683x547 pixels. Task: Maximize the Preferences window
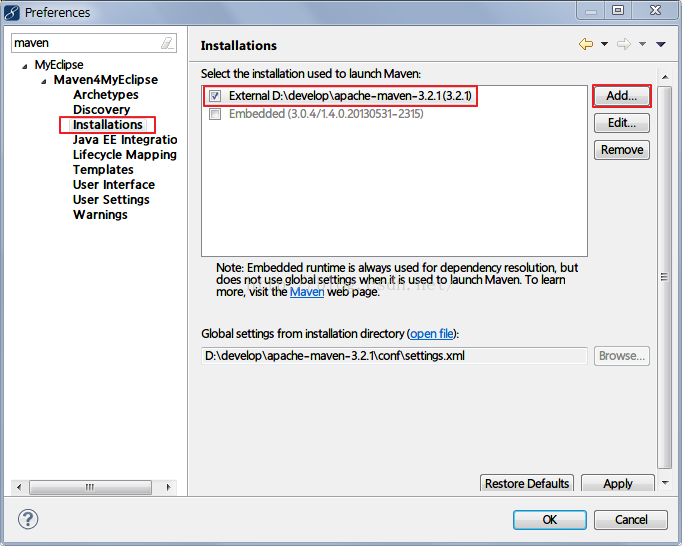pyautogui.click(x=618, y=10)
